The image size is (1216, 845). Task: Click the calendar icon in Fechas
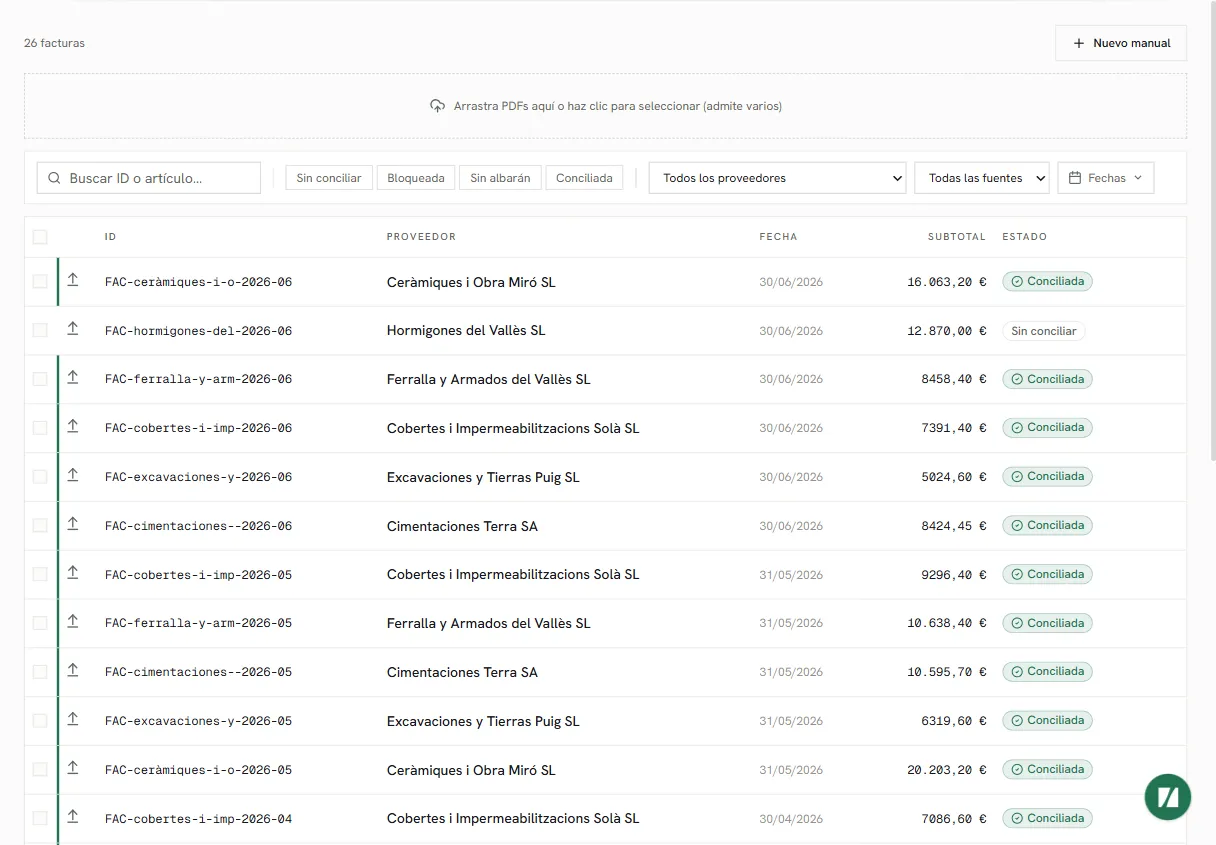click(x=1075, y=178)
